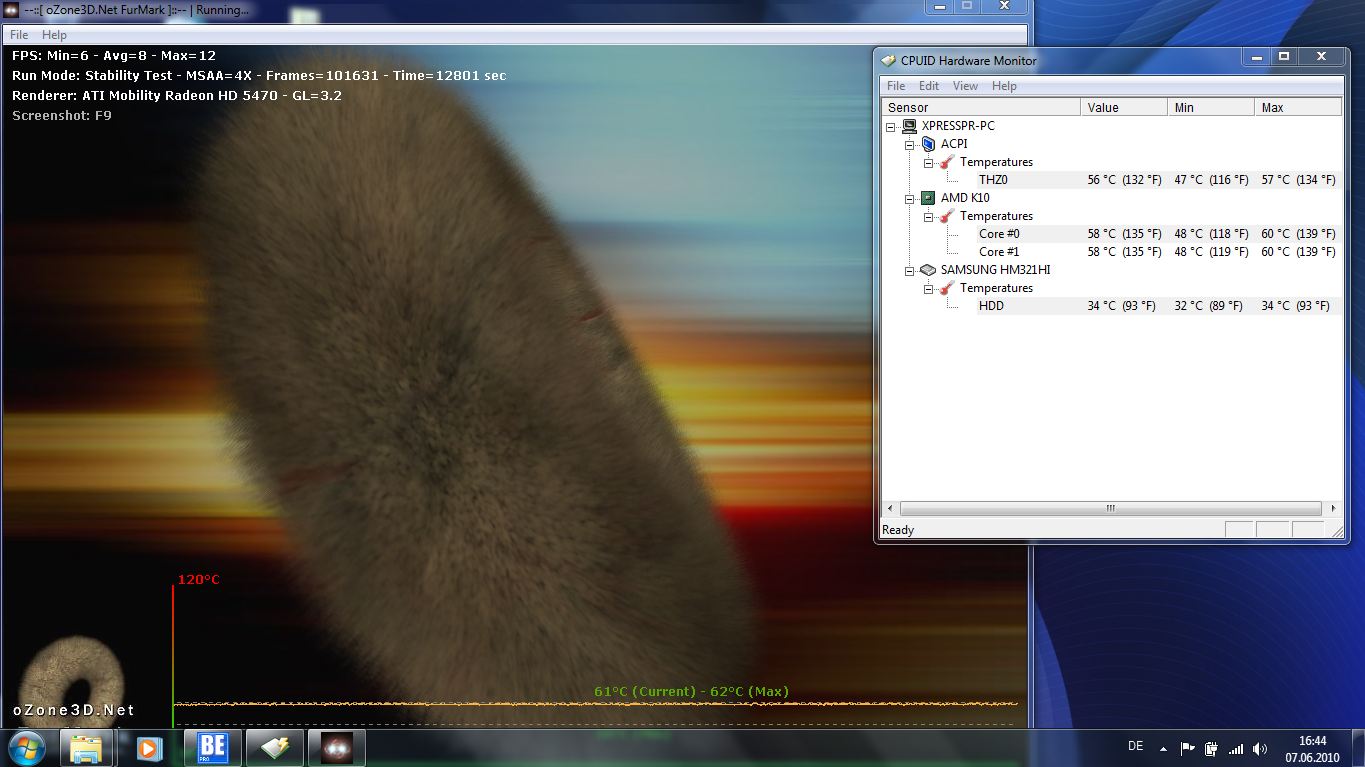The height and width of the screenshot is (767, 1365).
Task: Collapse the SAMSUNG HM321HI tree node
Action: point(910,270)
